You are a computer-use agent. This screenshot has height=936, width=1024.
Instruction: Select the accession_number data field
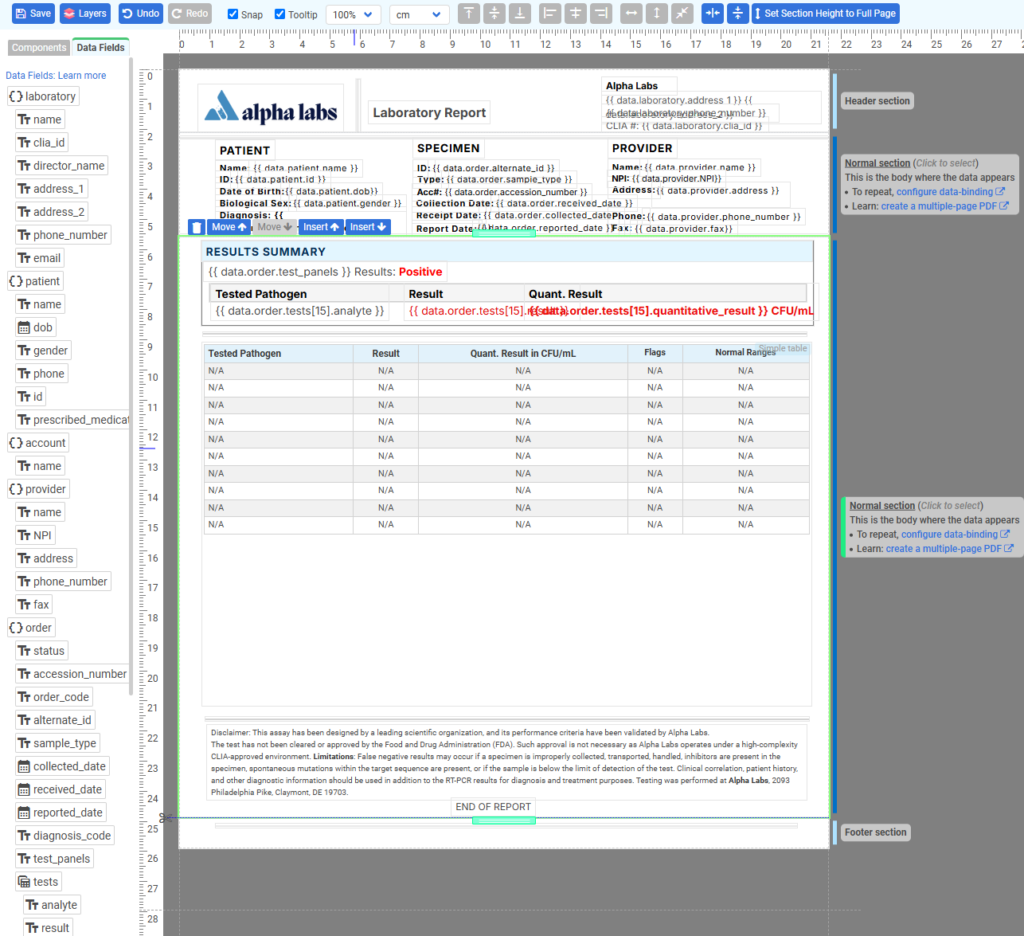point(72,673)
